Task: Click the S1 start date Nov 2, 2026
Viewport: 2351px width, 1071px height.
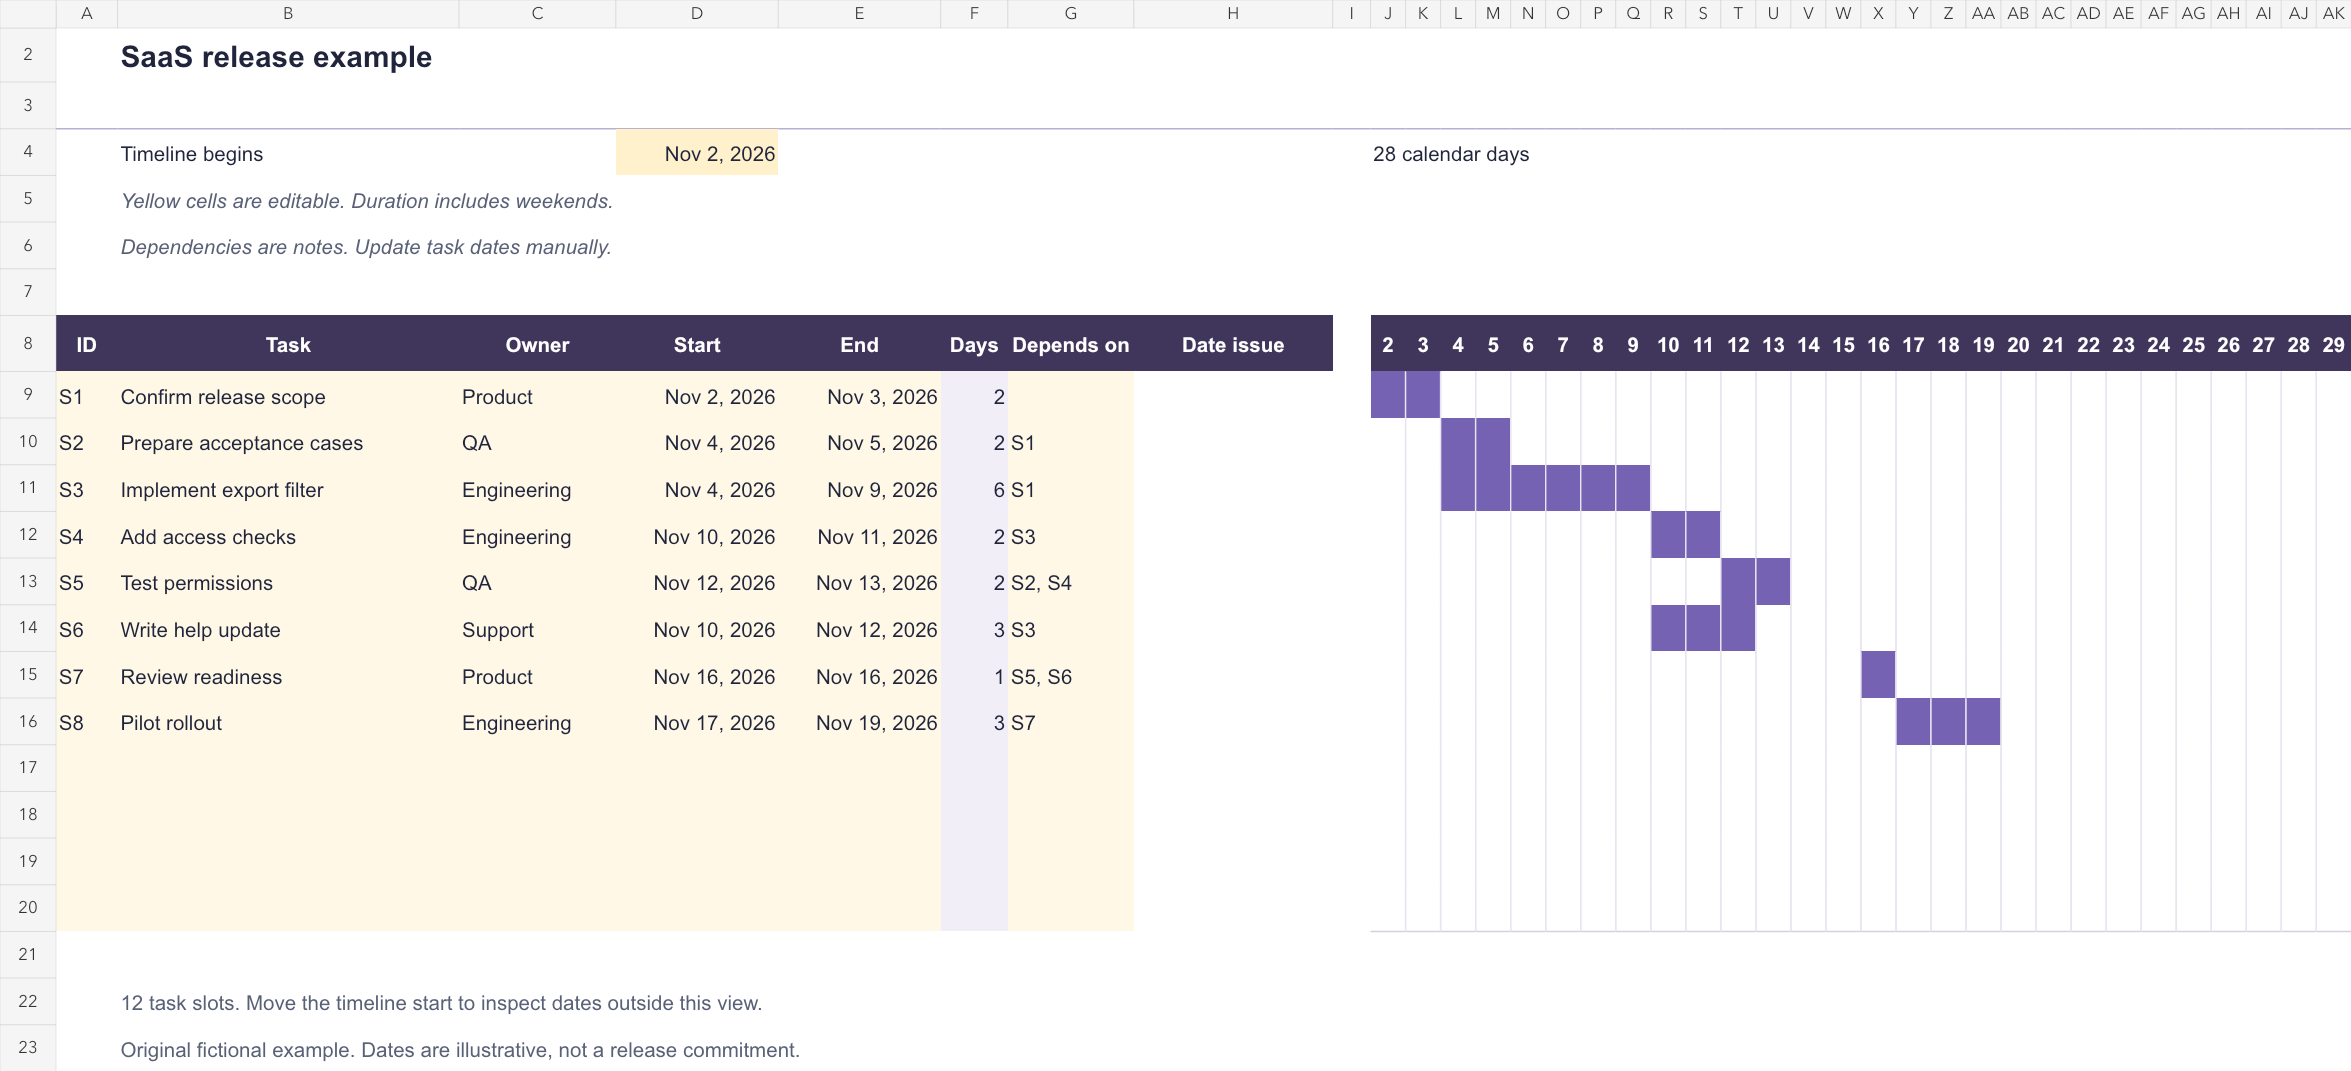Action: click(696, 397)
